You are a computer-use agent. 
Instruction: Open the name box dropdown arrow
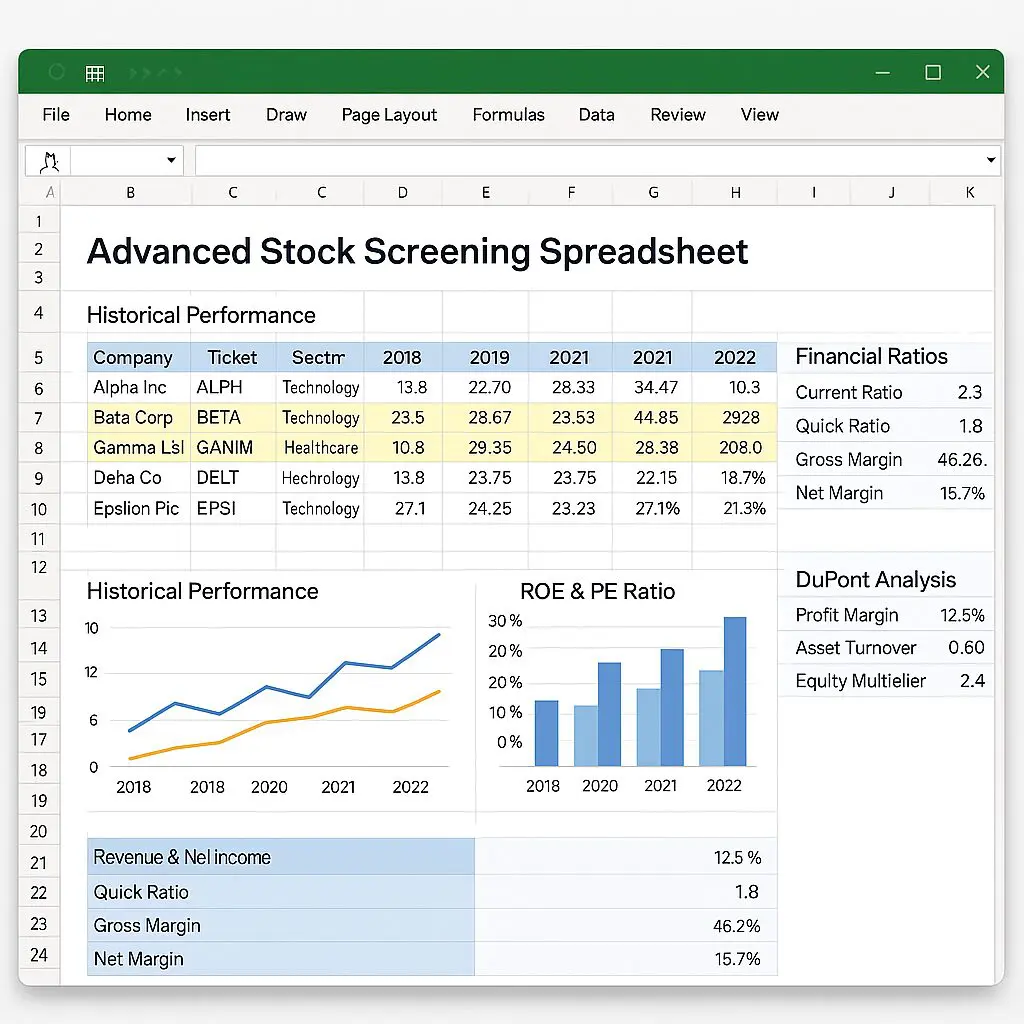tap(171, 161)
